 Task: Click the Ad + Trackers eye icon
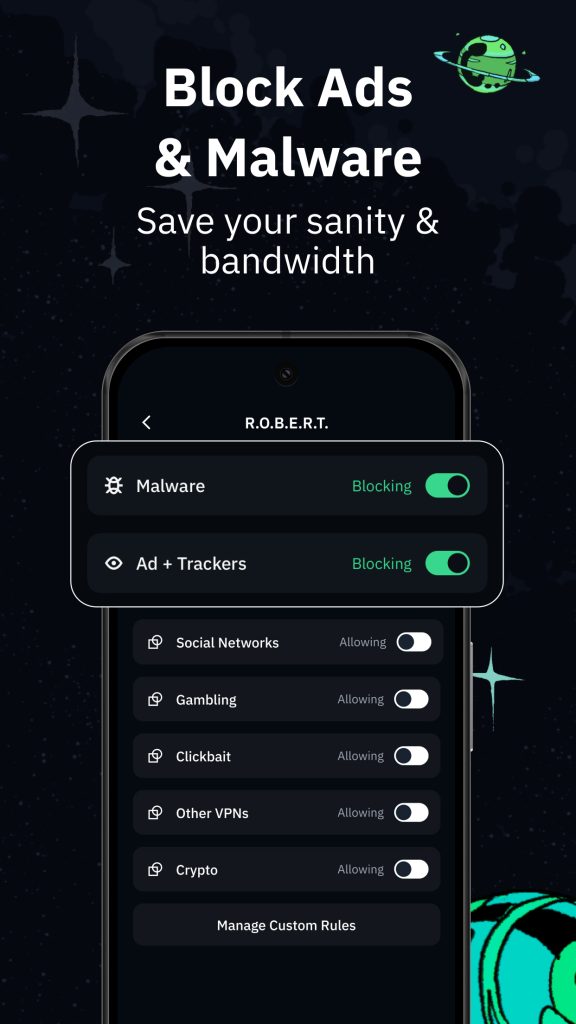114,563
